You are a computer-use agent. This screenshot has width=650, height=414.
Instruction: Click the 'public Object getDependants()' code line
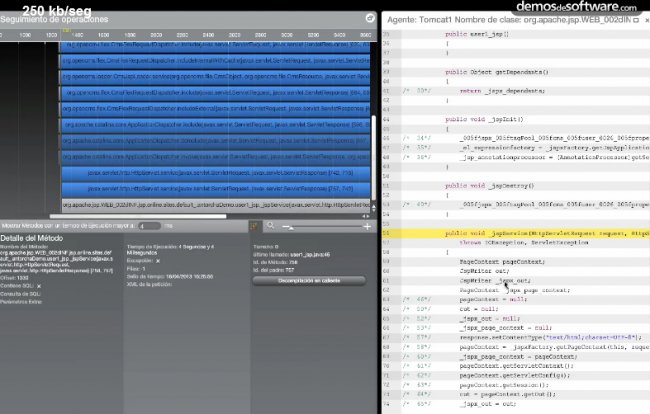[x=497, y=72]
